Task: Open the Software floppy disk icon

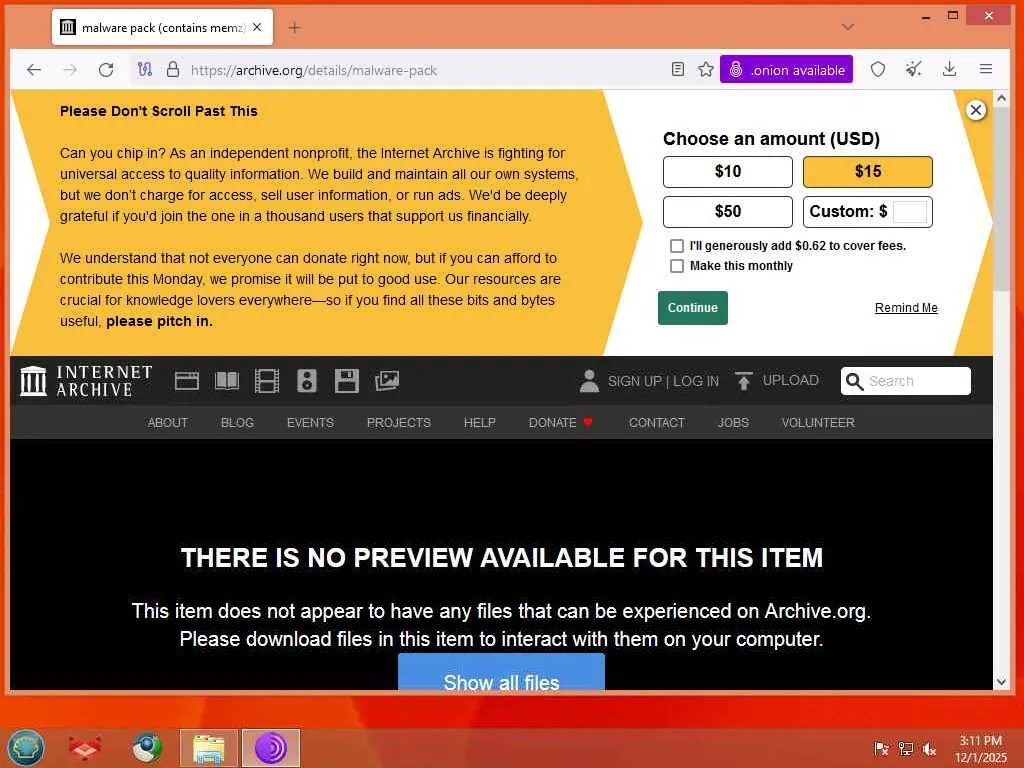Action: pyautogui.click(x=347, y=381)
